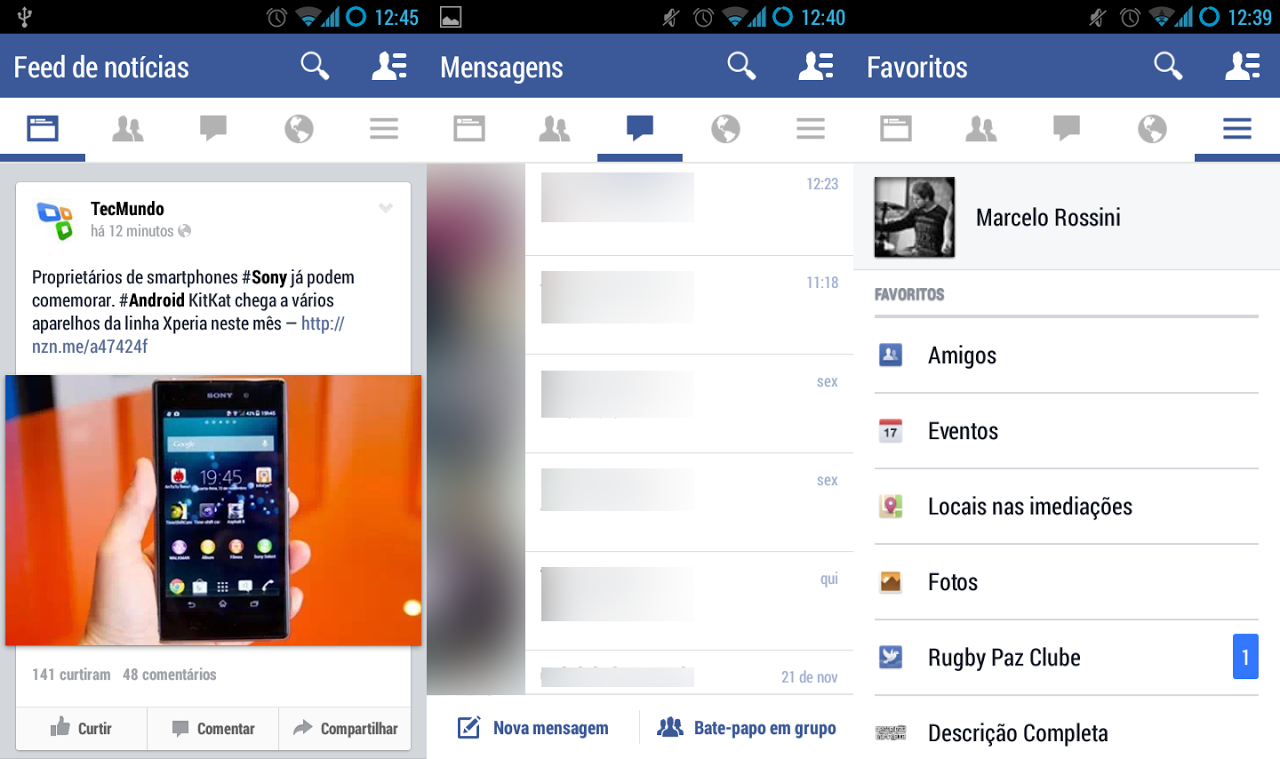Screen dimensions: 1280x759
Task: Open the Sony Xperia phone photo
Action: pyautogui.click(x=213, y=510)
